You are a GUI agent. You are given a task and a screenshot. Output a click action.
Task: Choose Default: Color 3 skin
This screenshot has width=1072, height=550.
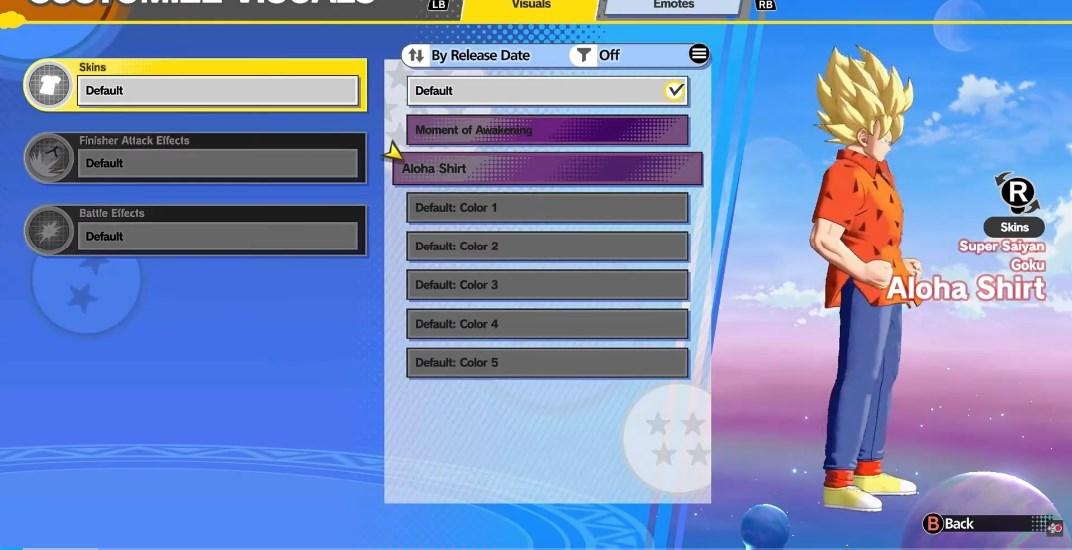(548, 285)
